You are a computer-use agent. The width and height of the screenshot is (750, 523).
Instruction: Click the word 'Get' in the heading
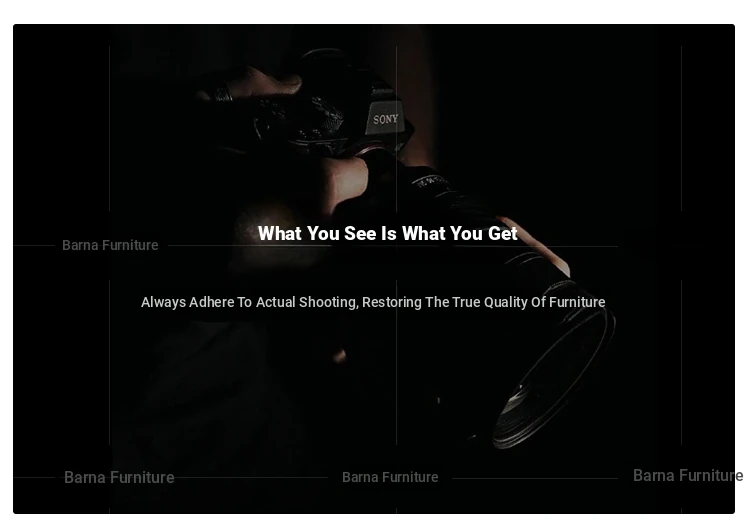point(503,234)
